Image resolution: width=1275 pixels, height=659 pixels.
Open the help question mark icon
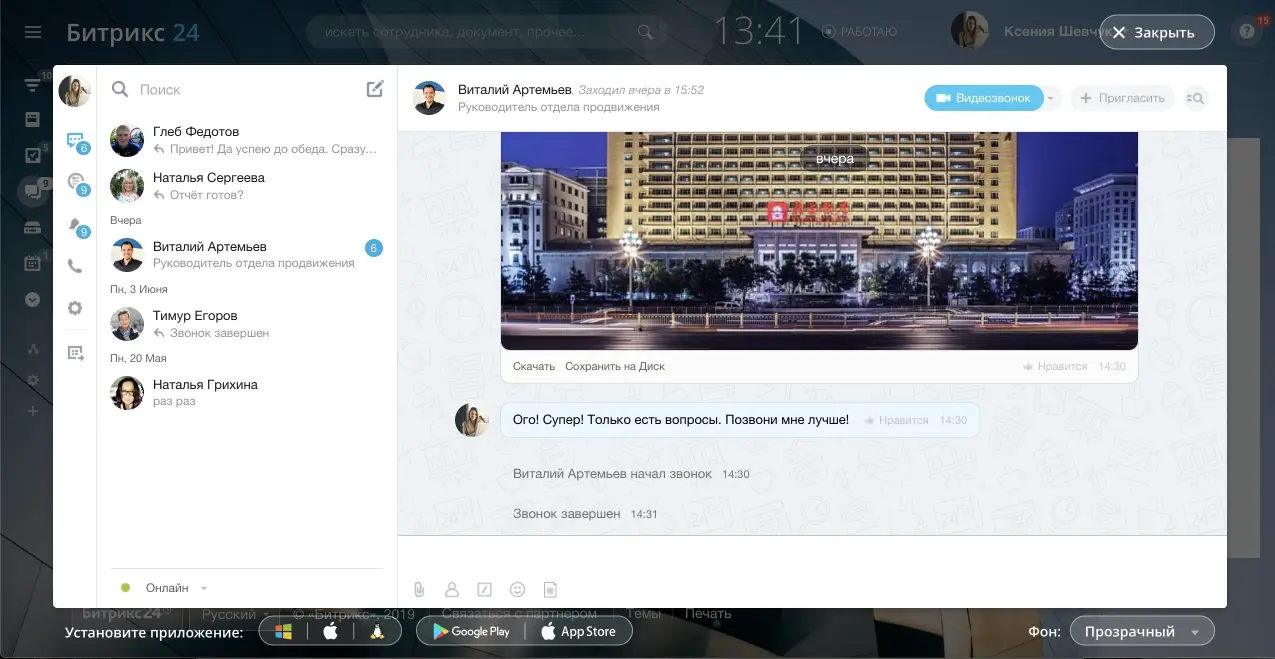[x=1246, y=31]
